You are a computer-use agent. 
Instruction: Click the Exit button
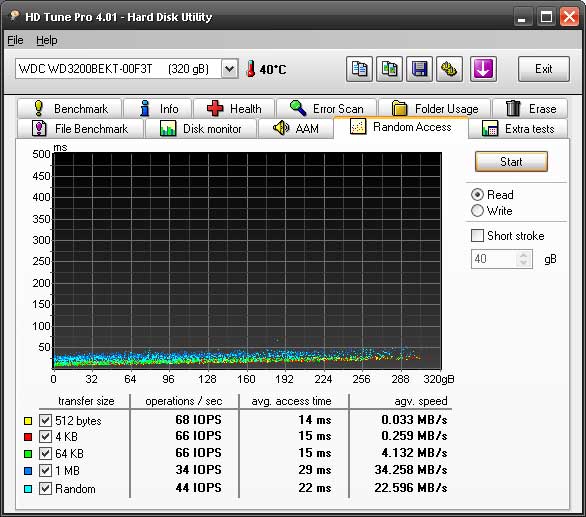[x=543, y=69]
